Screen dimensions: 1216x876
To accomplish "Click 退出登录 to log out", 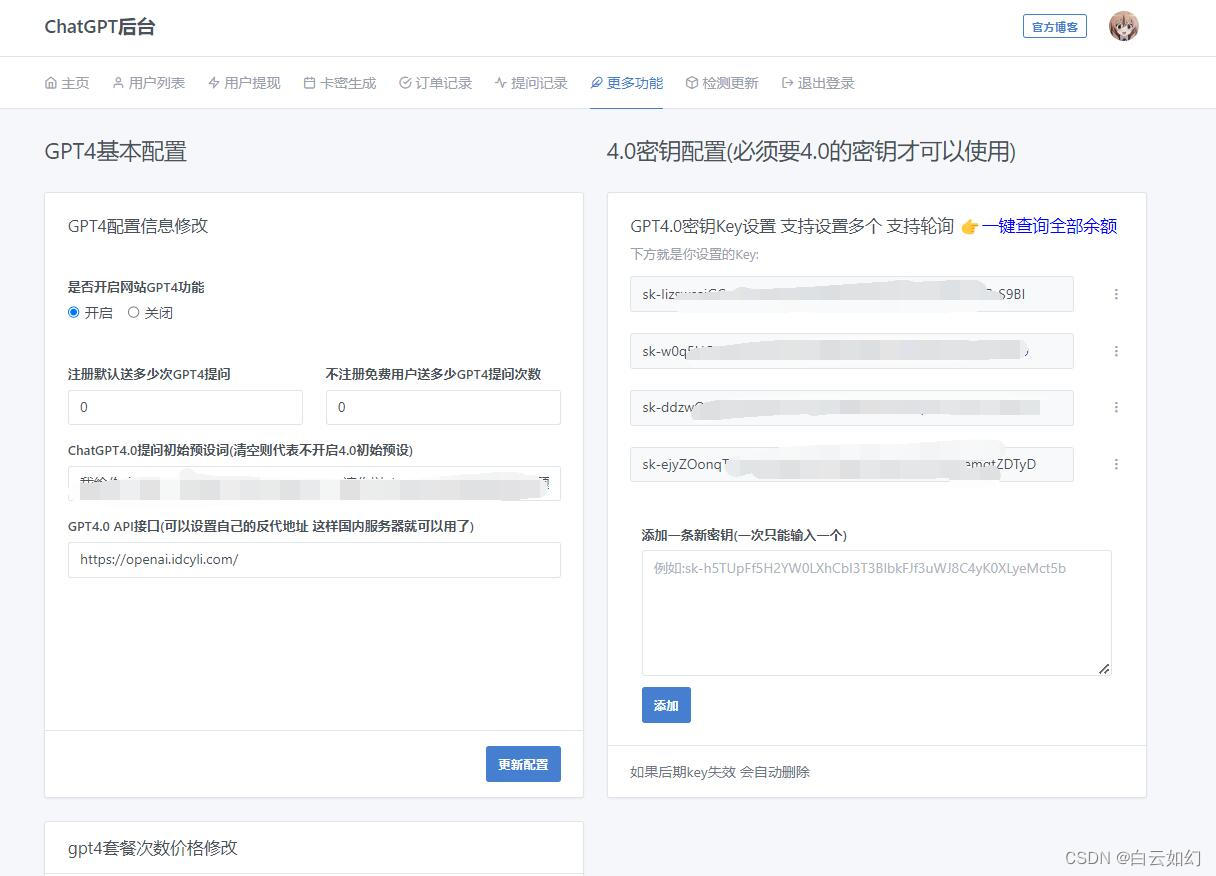I will pyautogui.click(x=818, y=83).
